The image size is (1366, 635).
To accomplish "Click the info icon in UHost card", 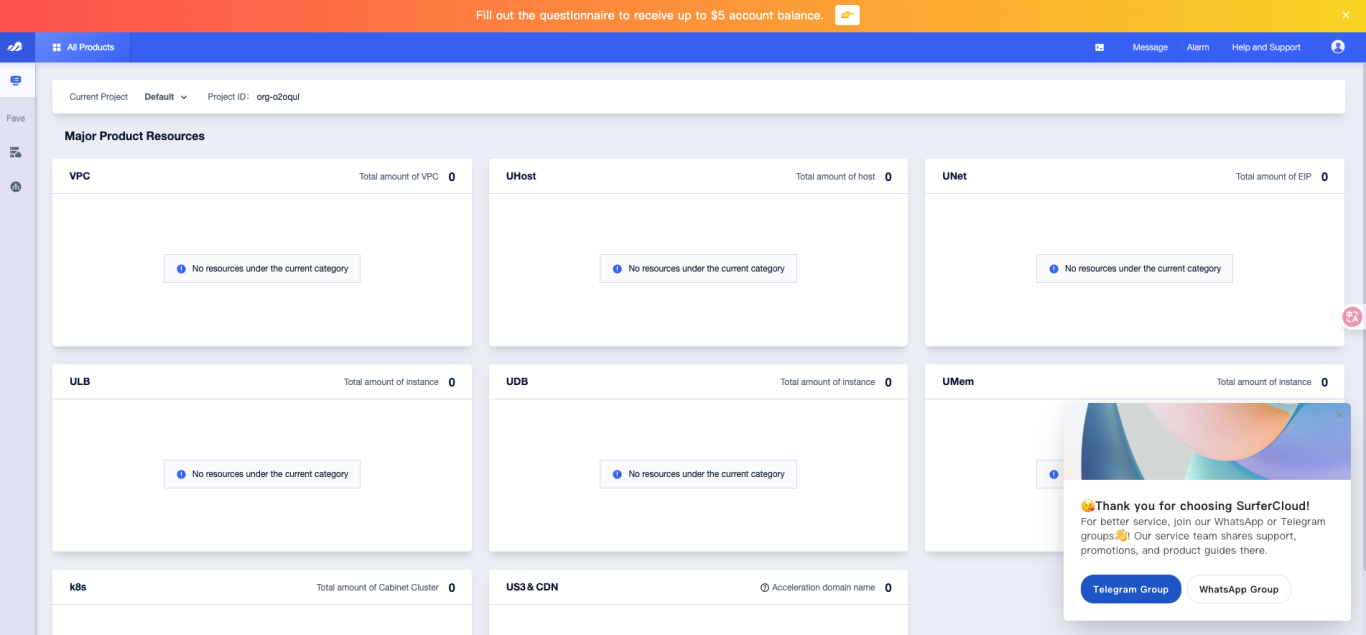I will (x=617, y=269).
